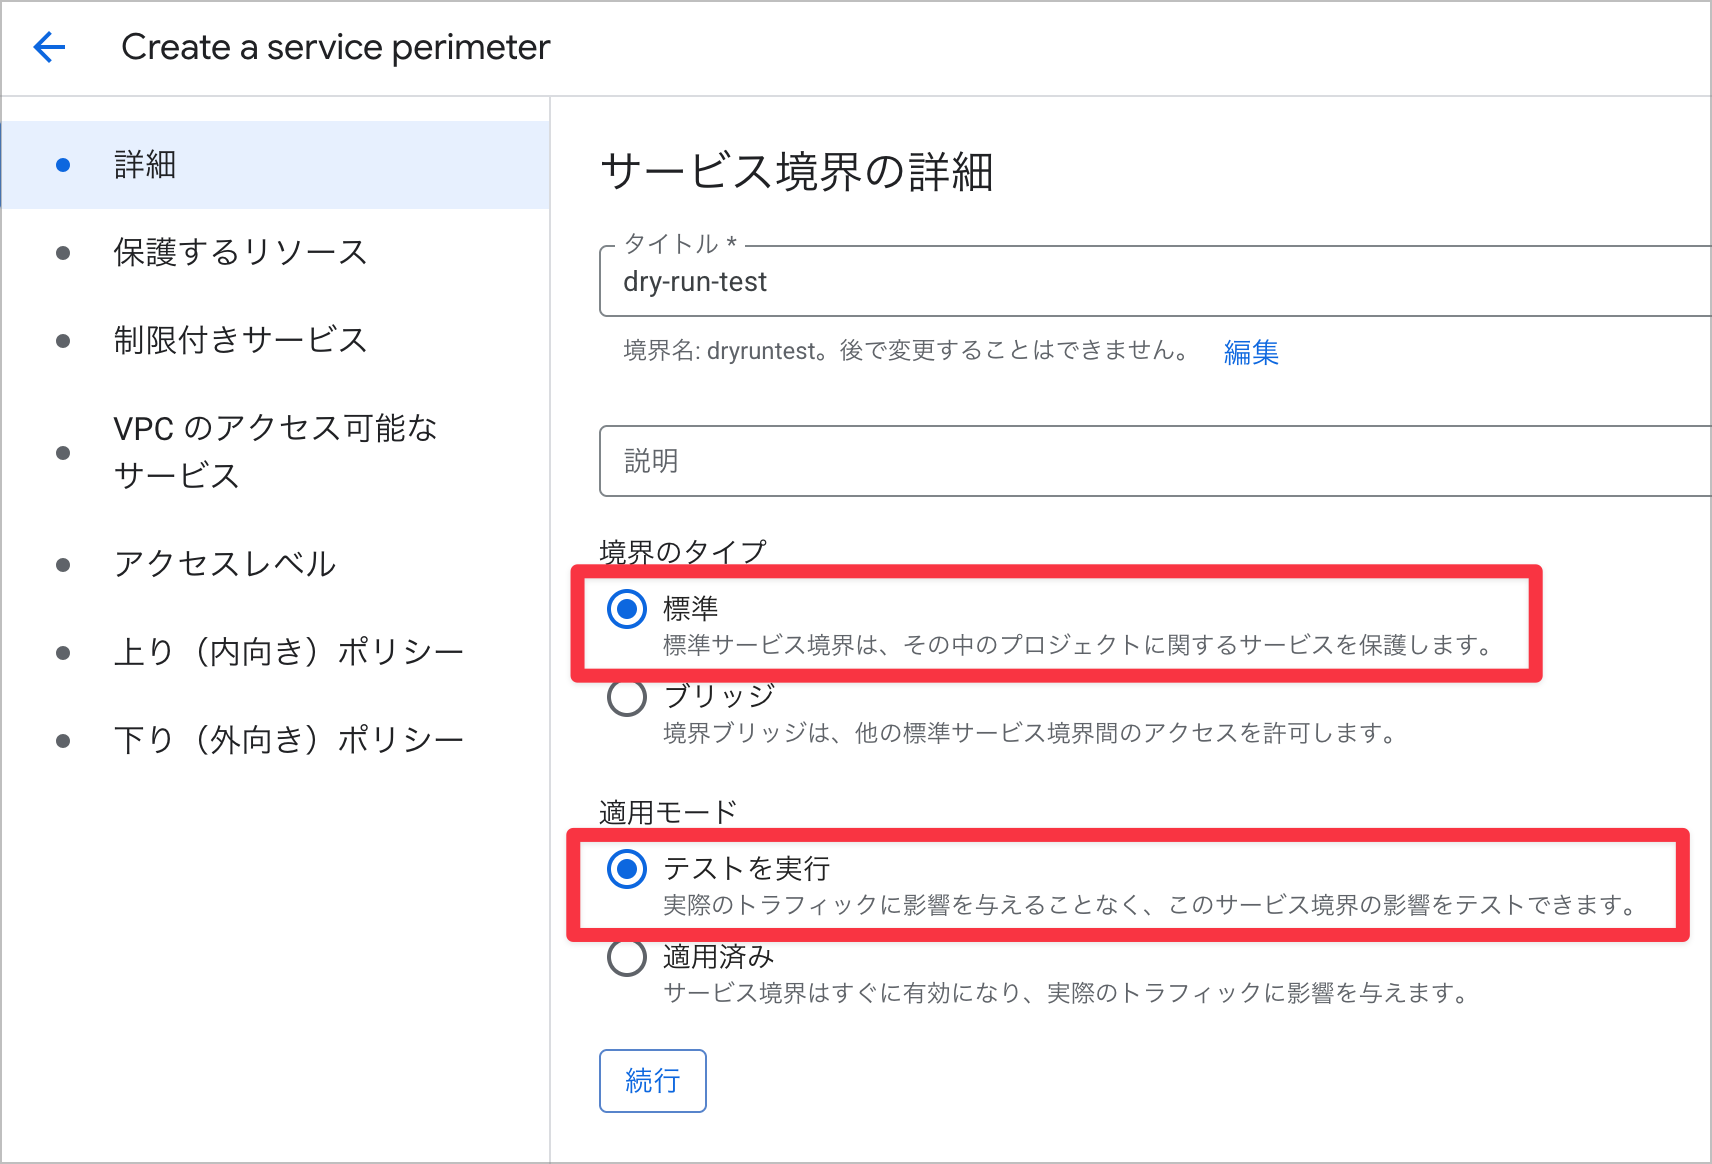The width and height of the screenshot is (1712, 1164).
Task: Go to 保護するリソース step
Action: tap(240, 252)
